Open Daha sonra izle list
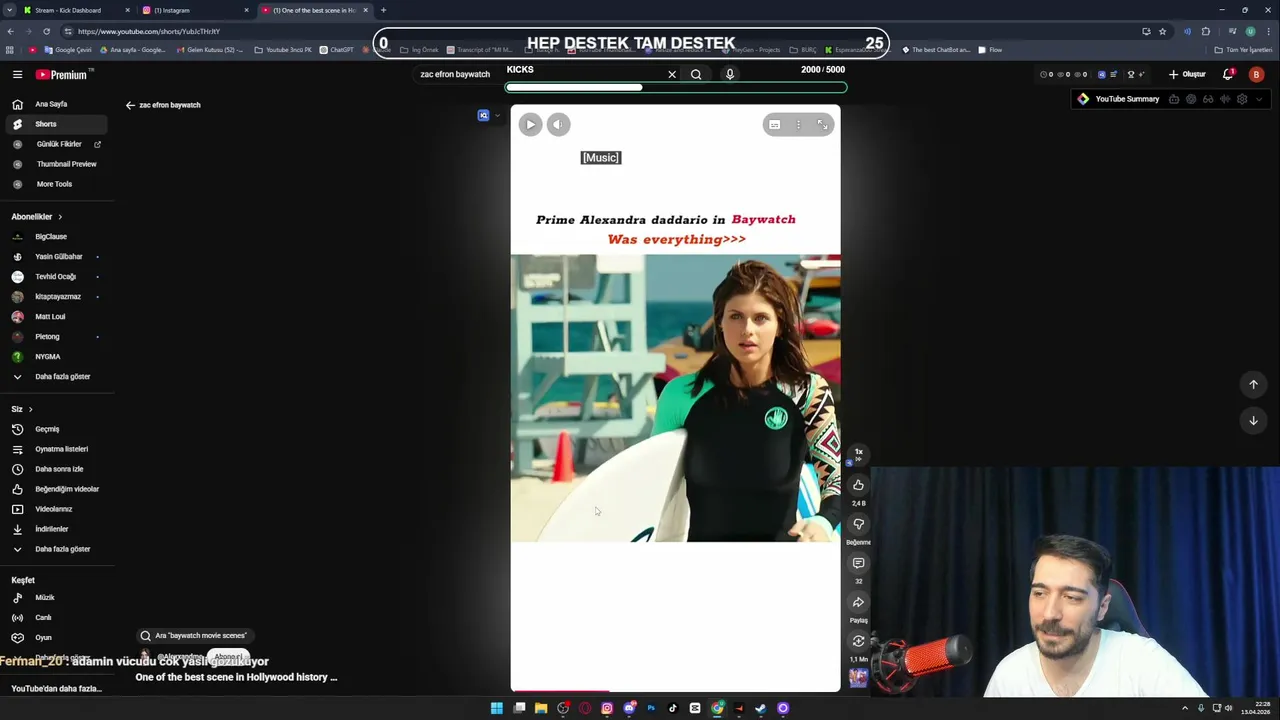 pos(54,469)
